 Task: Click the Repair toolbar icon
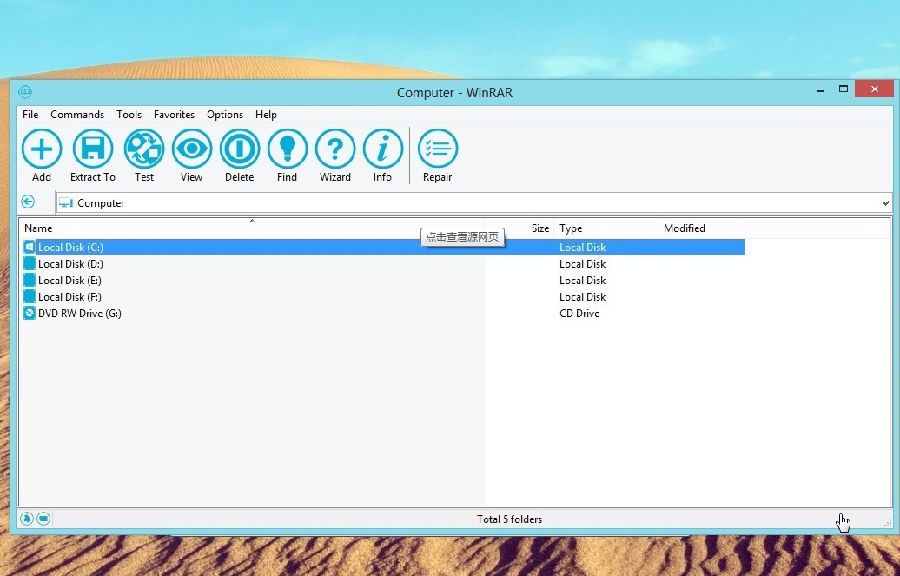coord(438,149)
